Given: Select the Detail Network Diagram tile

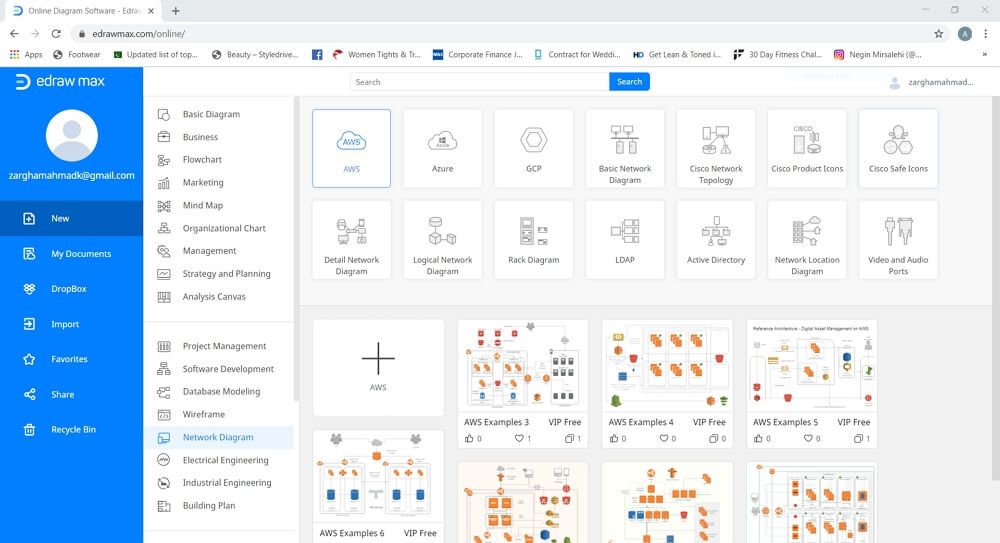Looking at the screenshot, I should [x=351, y=239].
